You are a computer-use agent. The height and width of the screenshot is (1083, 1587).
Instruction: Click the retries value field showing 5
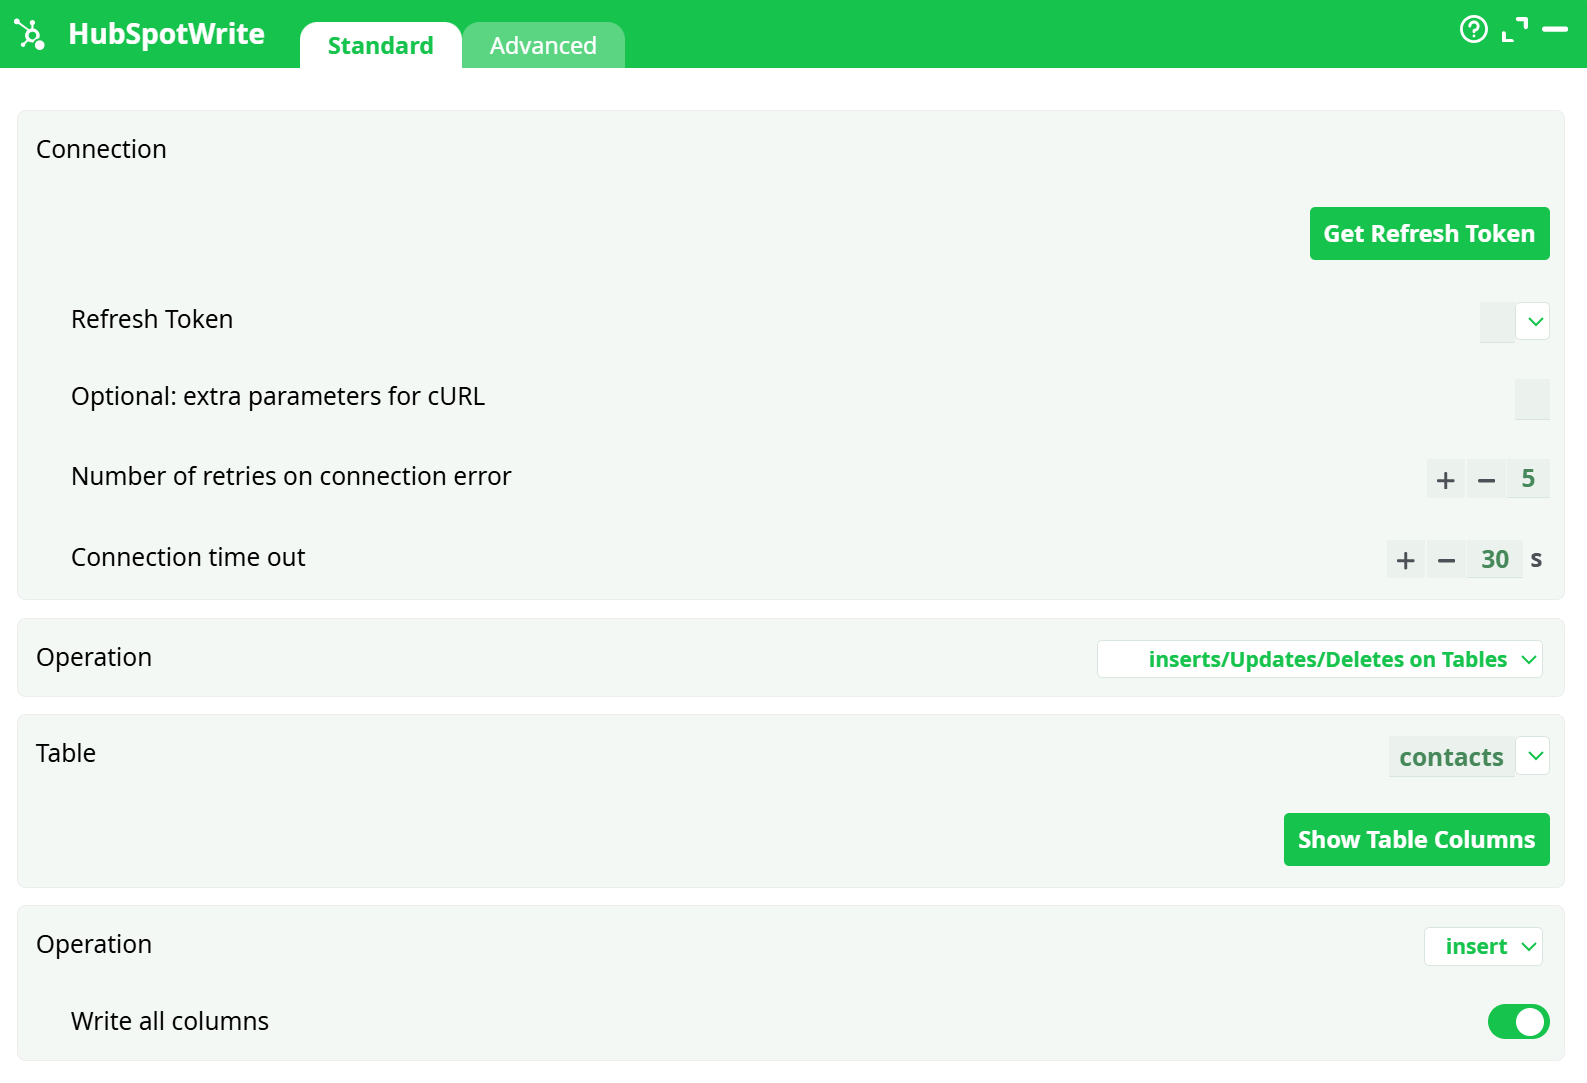pos(1528,479)
